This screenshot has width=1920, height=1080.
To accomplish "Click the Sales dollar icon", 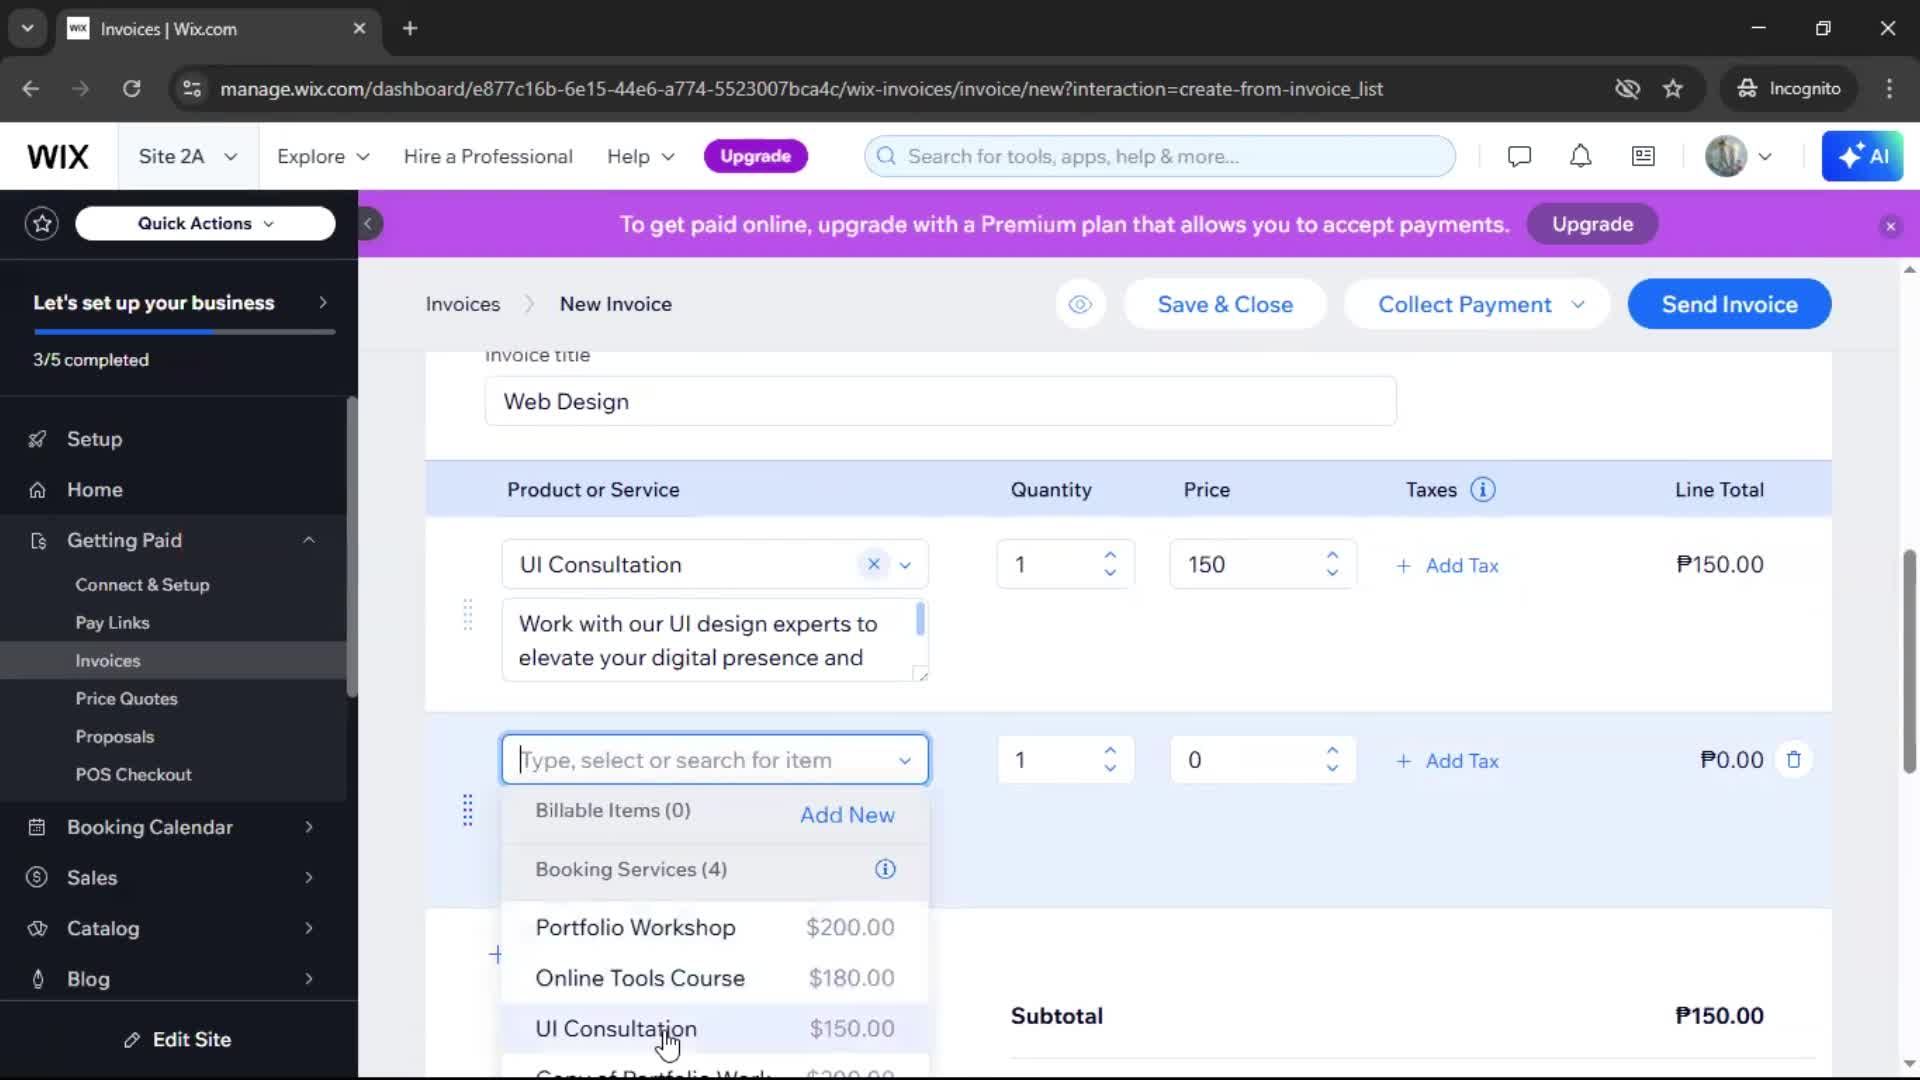I will click(x=37, y=877).
